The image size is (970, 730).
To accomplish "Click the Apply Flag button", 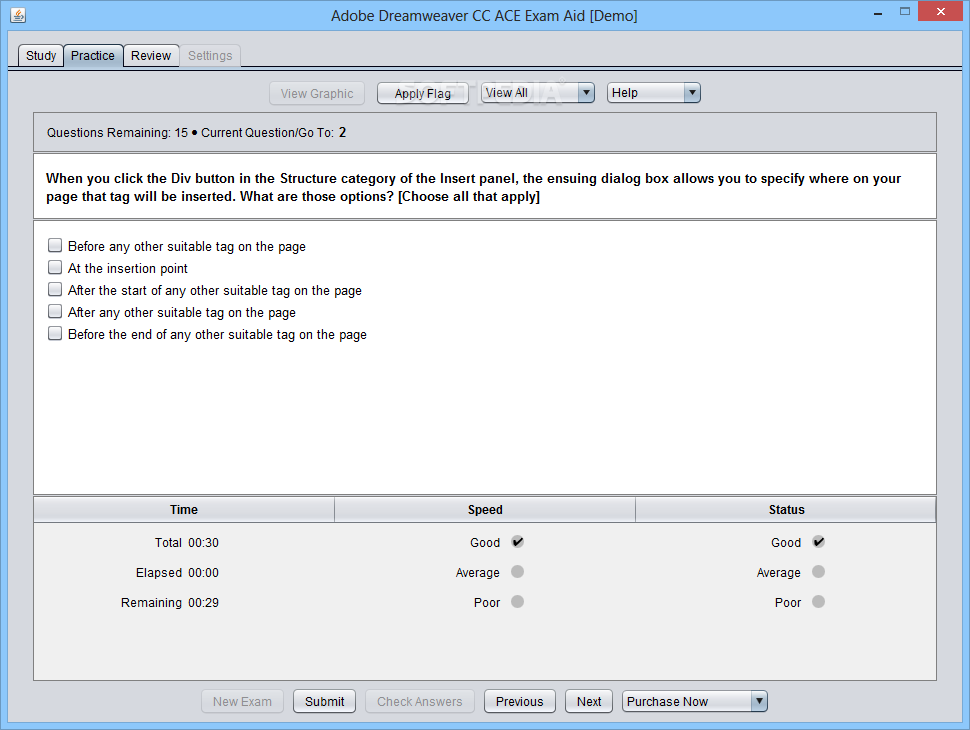I will [423, 93].
